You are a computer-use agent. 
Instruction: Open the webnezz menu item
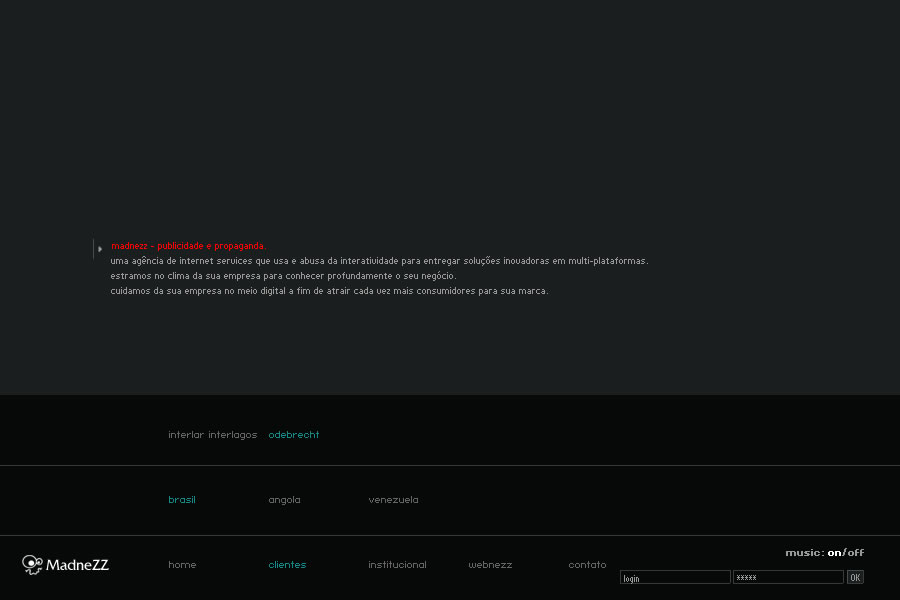490,565
